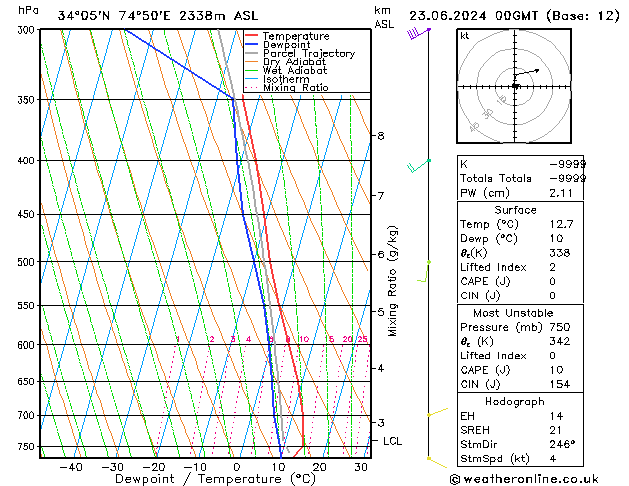Click the Most Unstable CIN value 154
Image resolution: width=629 pixels, height=486 pixels.
[x=560, y=384]
